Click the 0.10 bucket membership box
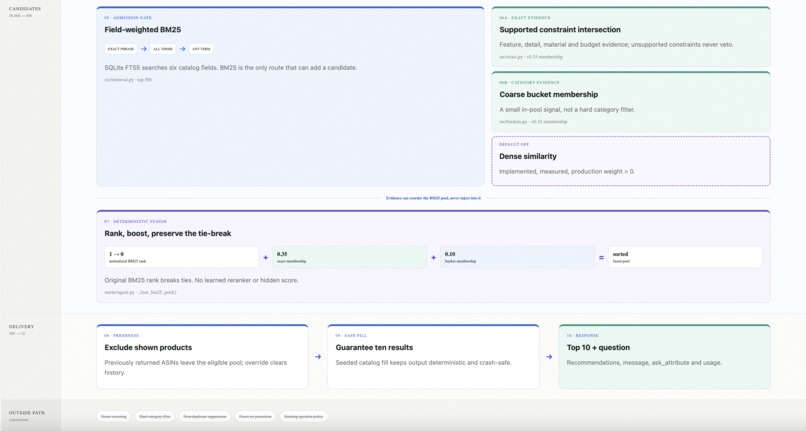Image resolution: width=806 pixels, height=431 pixels. point(517,257)
